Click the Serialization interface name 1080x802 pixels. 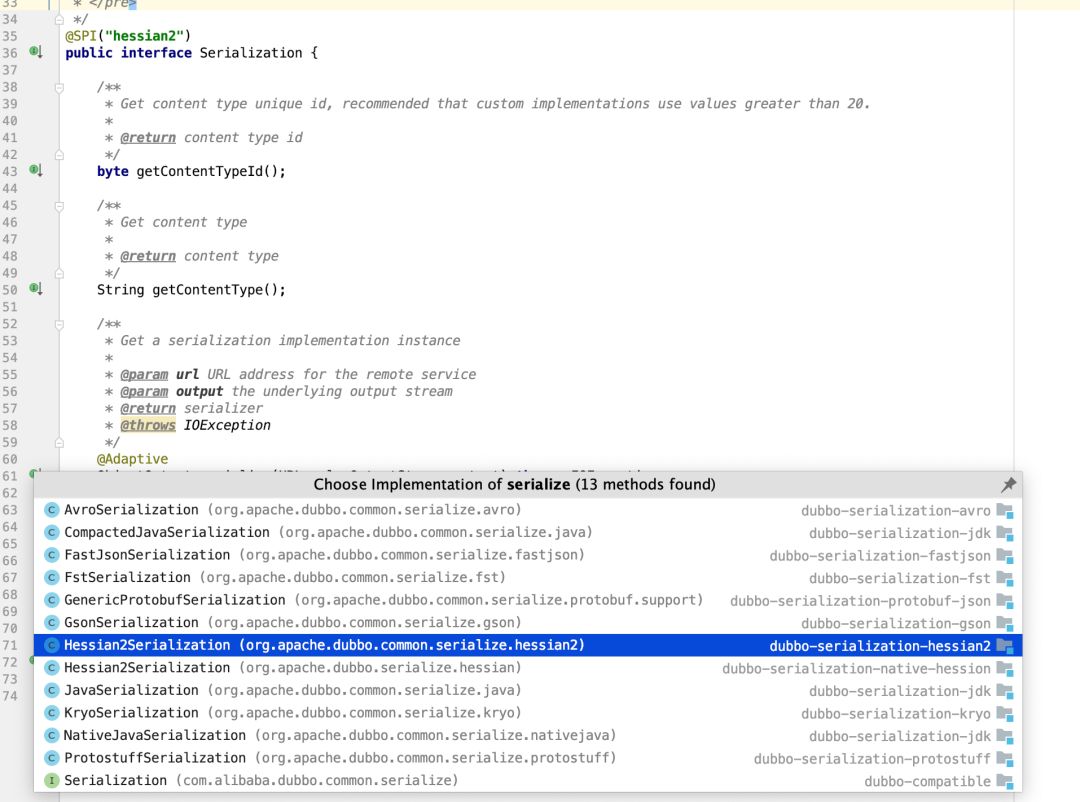pyautogui.click(x=251, y=53)
